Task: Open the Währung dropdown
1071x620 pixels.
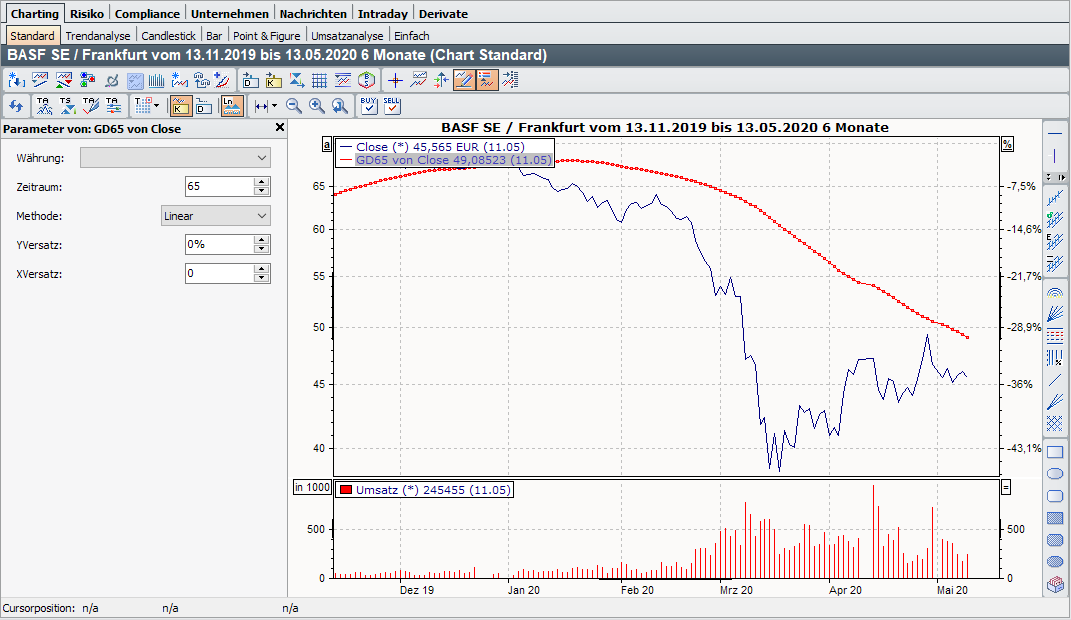Action: click(x=175, y=158)
